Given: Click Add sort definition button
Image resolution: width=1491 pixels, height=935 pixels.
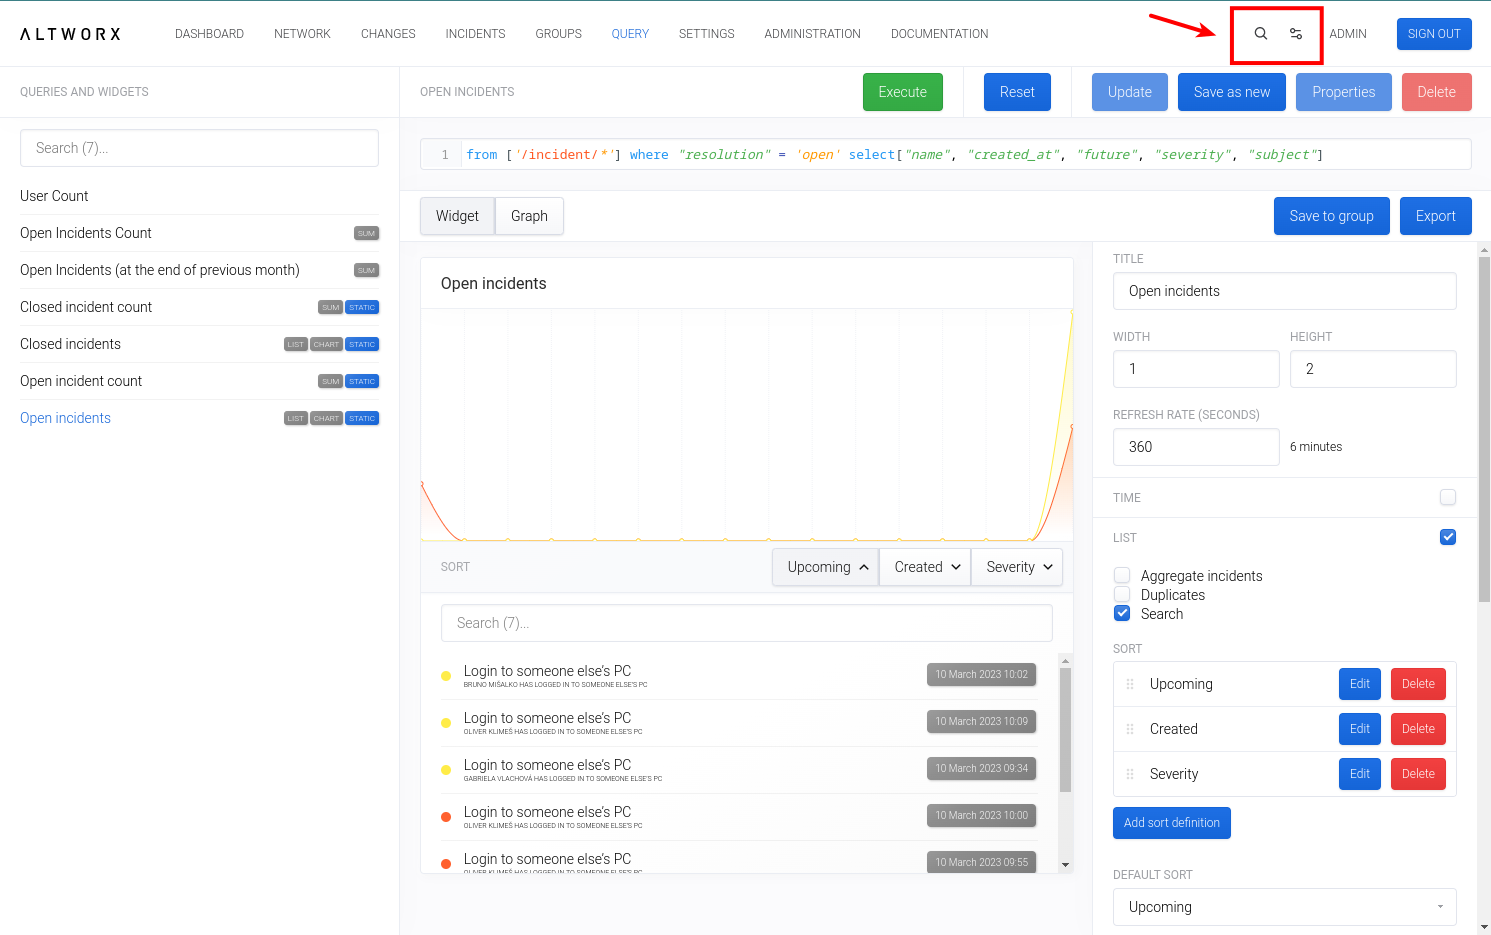Looking at the screenshot, I should click(x=1171, y=823).
